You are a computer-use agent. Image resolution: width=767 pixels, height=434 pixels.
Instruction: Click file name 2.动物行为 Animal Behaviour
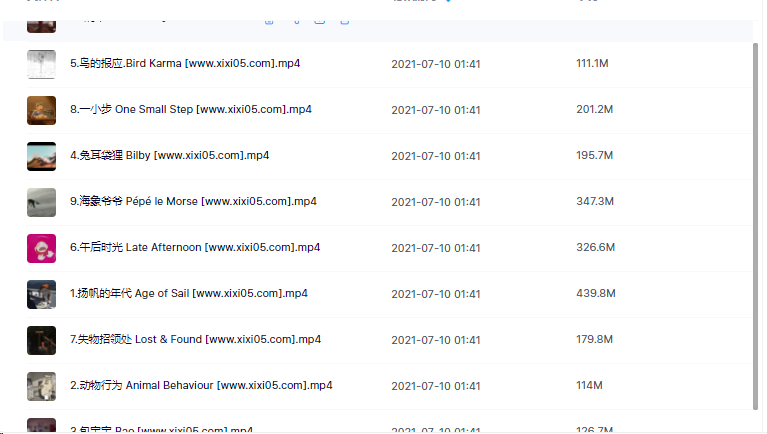click(x=201, y=386)
